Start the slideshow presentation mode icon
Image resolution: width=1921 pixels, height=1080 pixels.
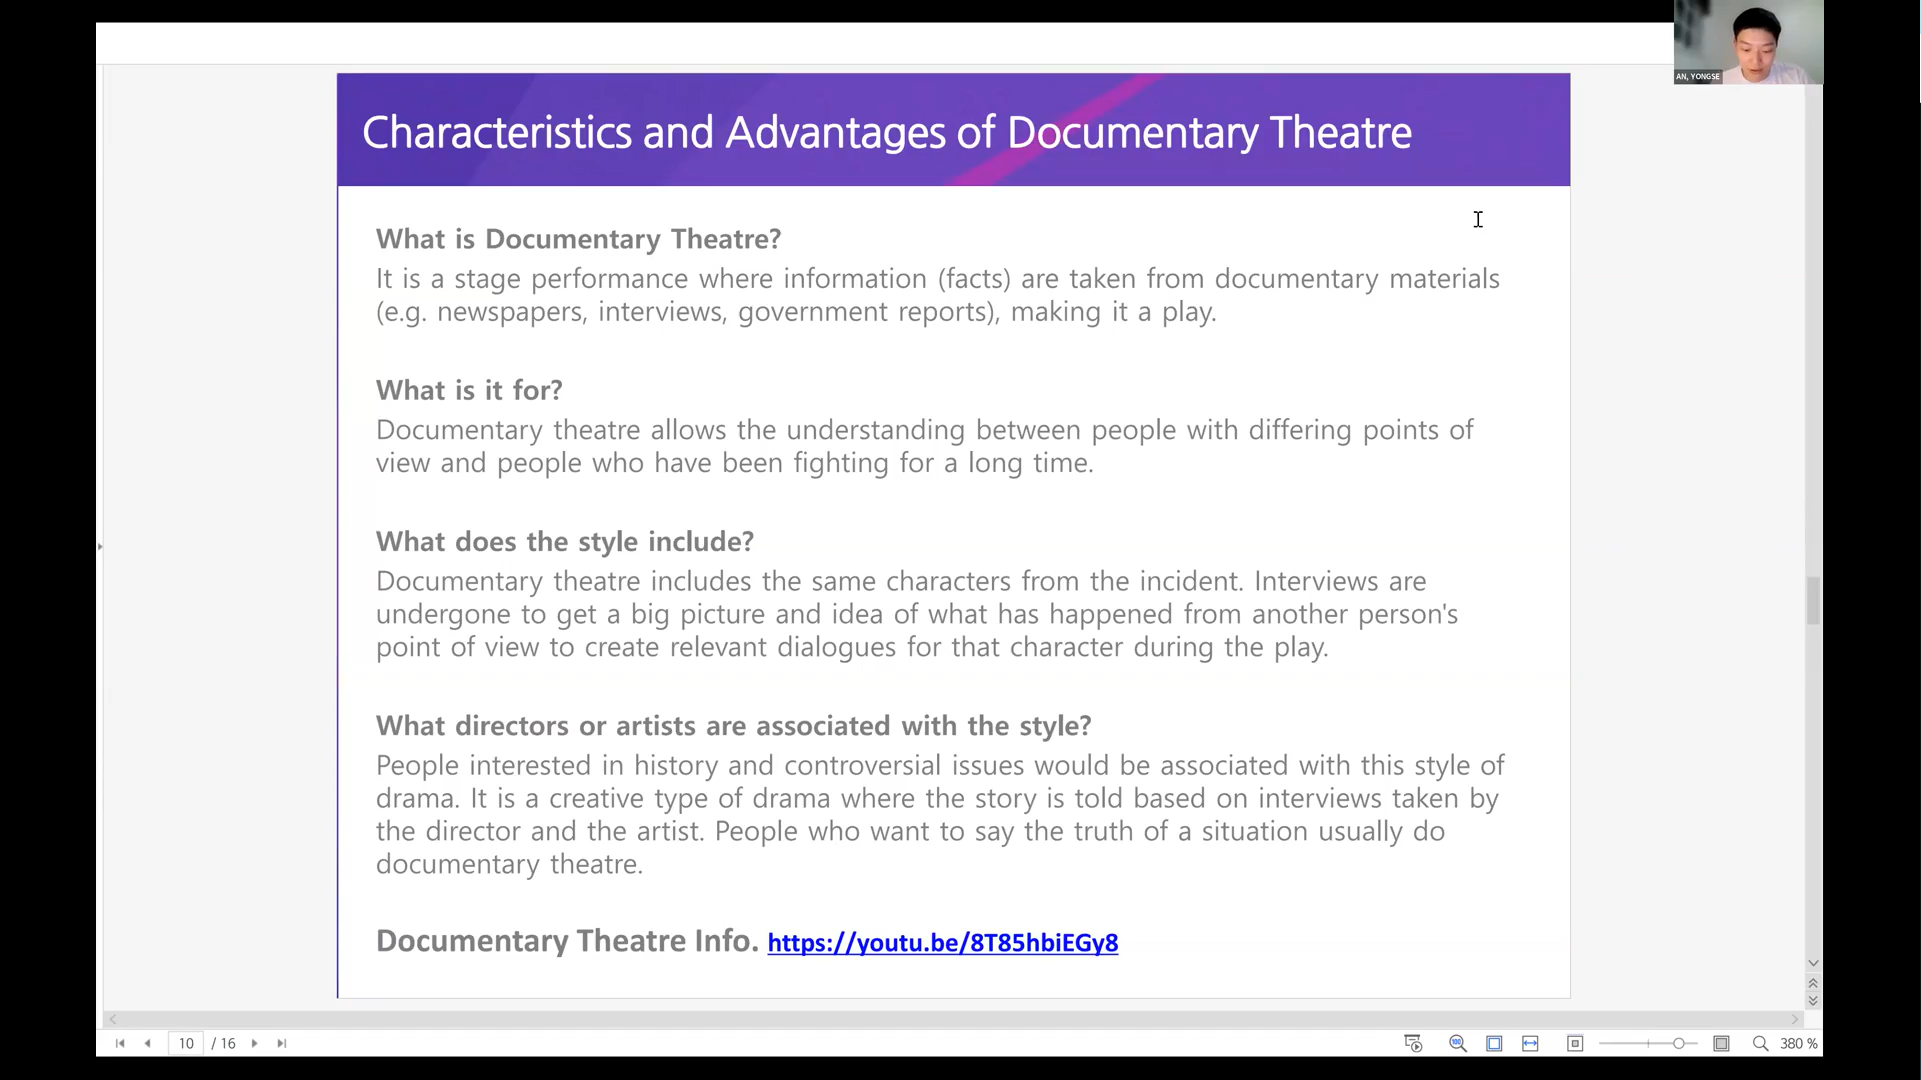pyautogui.click(x=1413, y=1043)
